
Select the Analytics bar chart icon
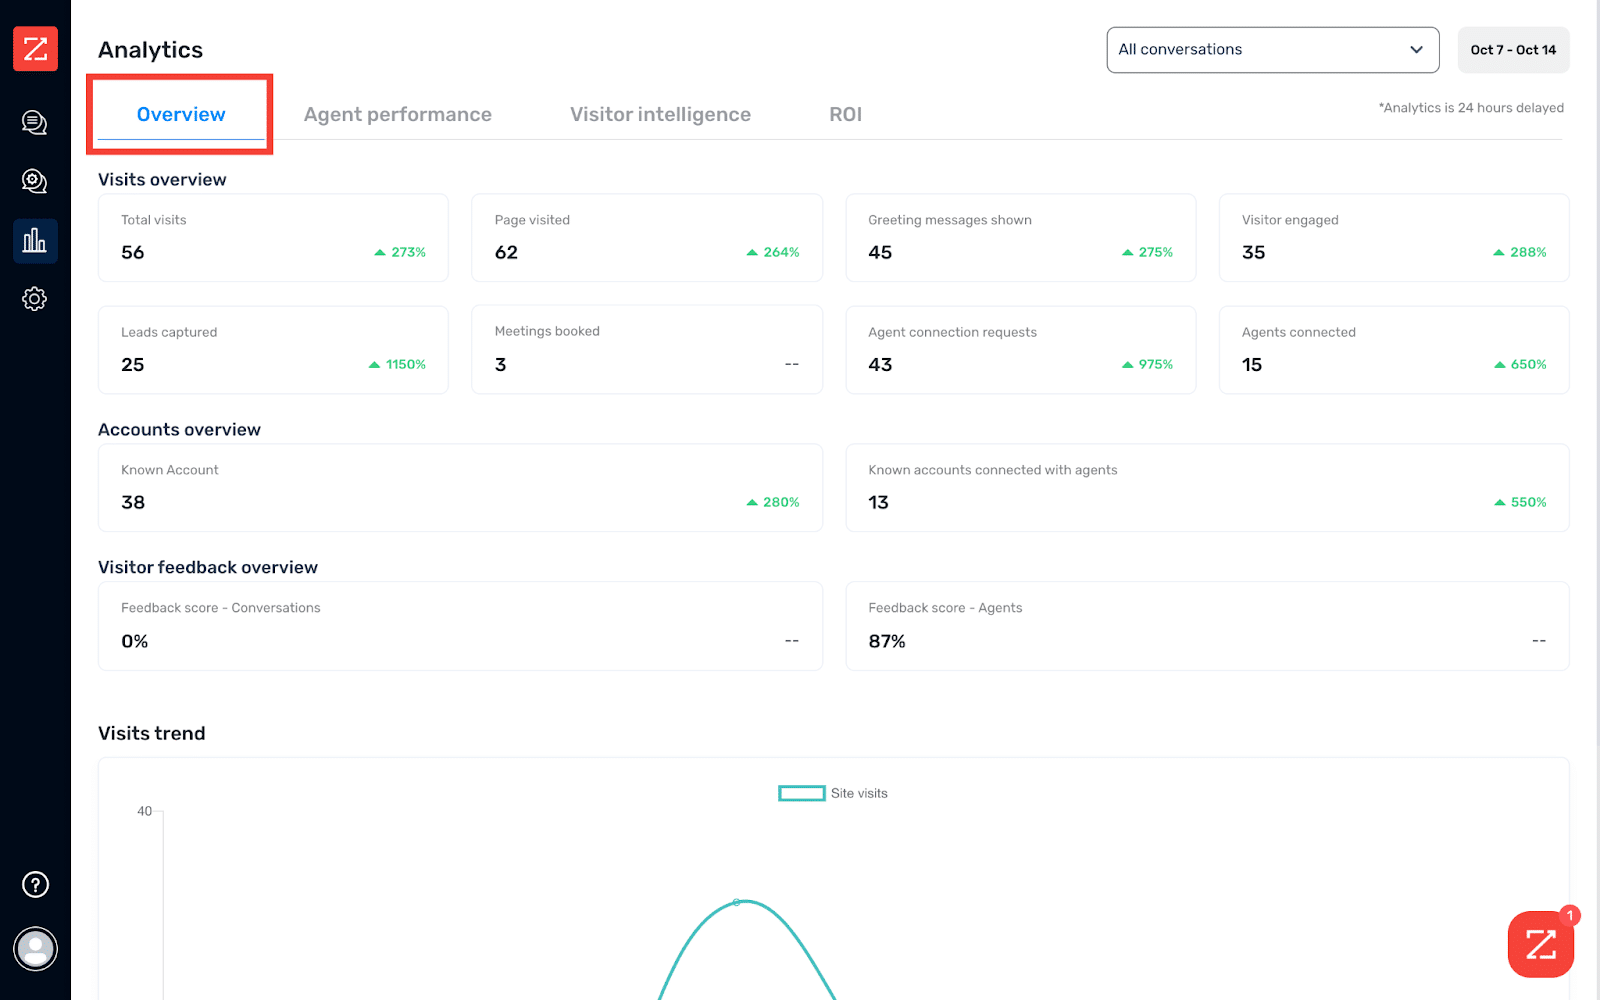coord(35,241)
